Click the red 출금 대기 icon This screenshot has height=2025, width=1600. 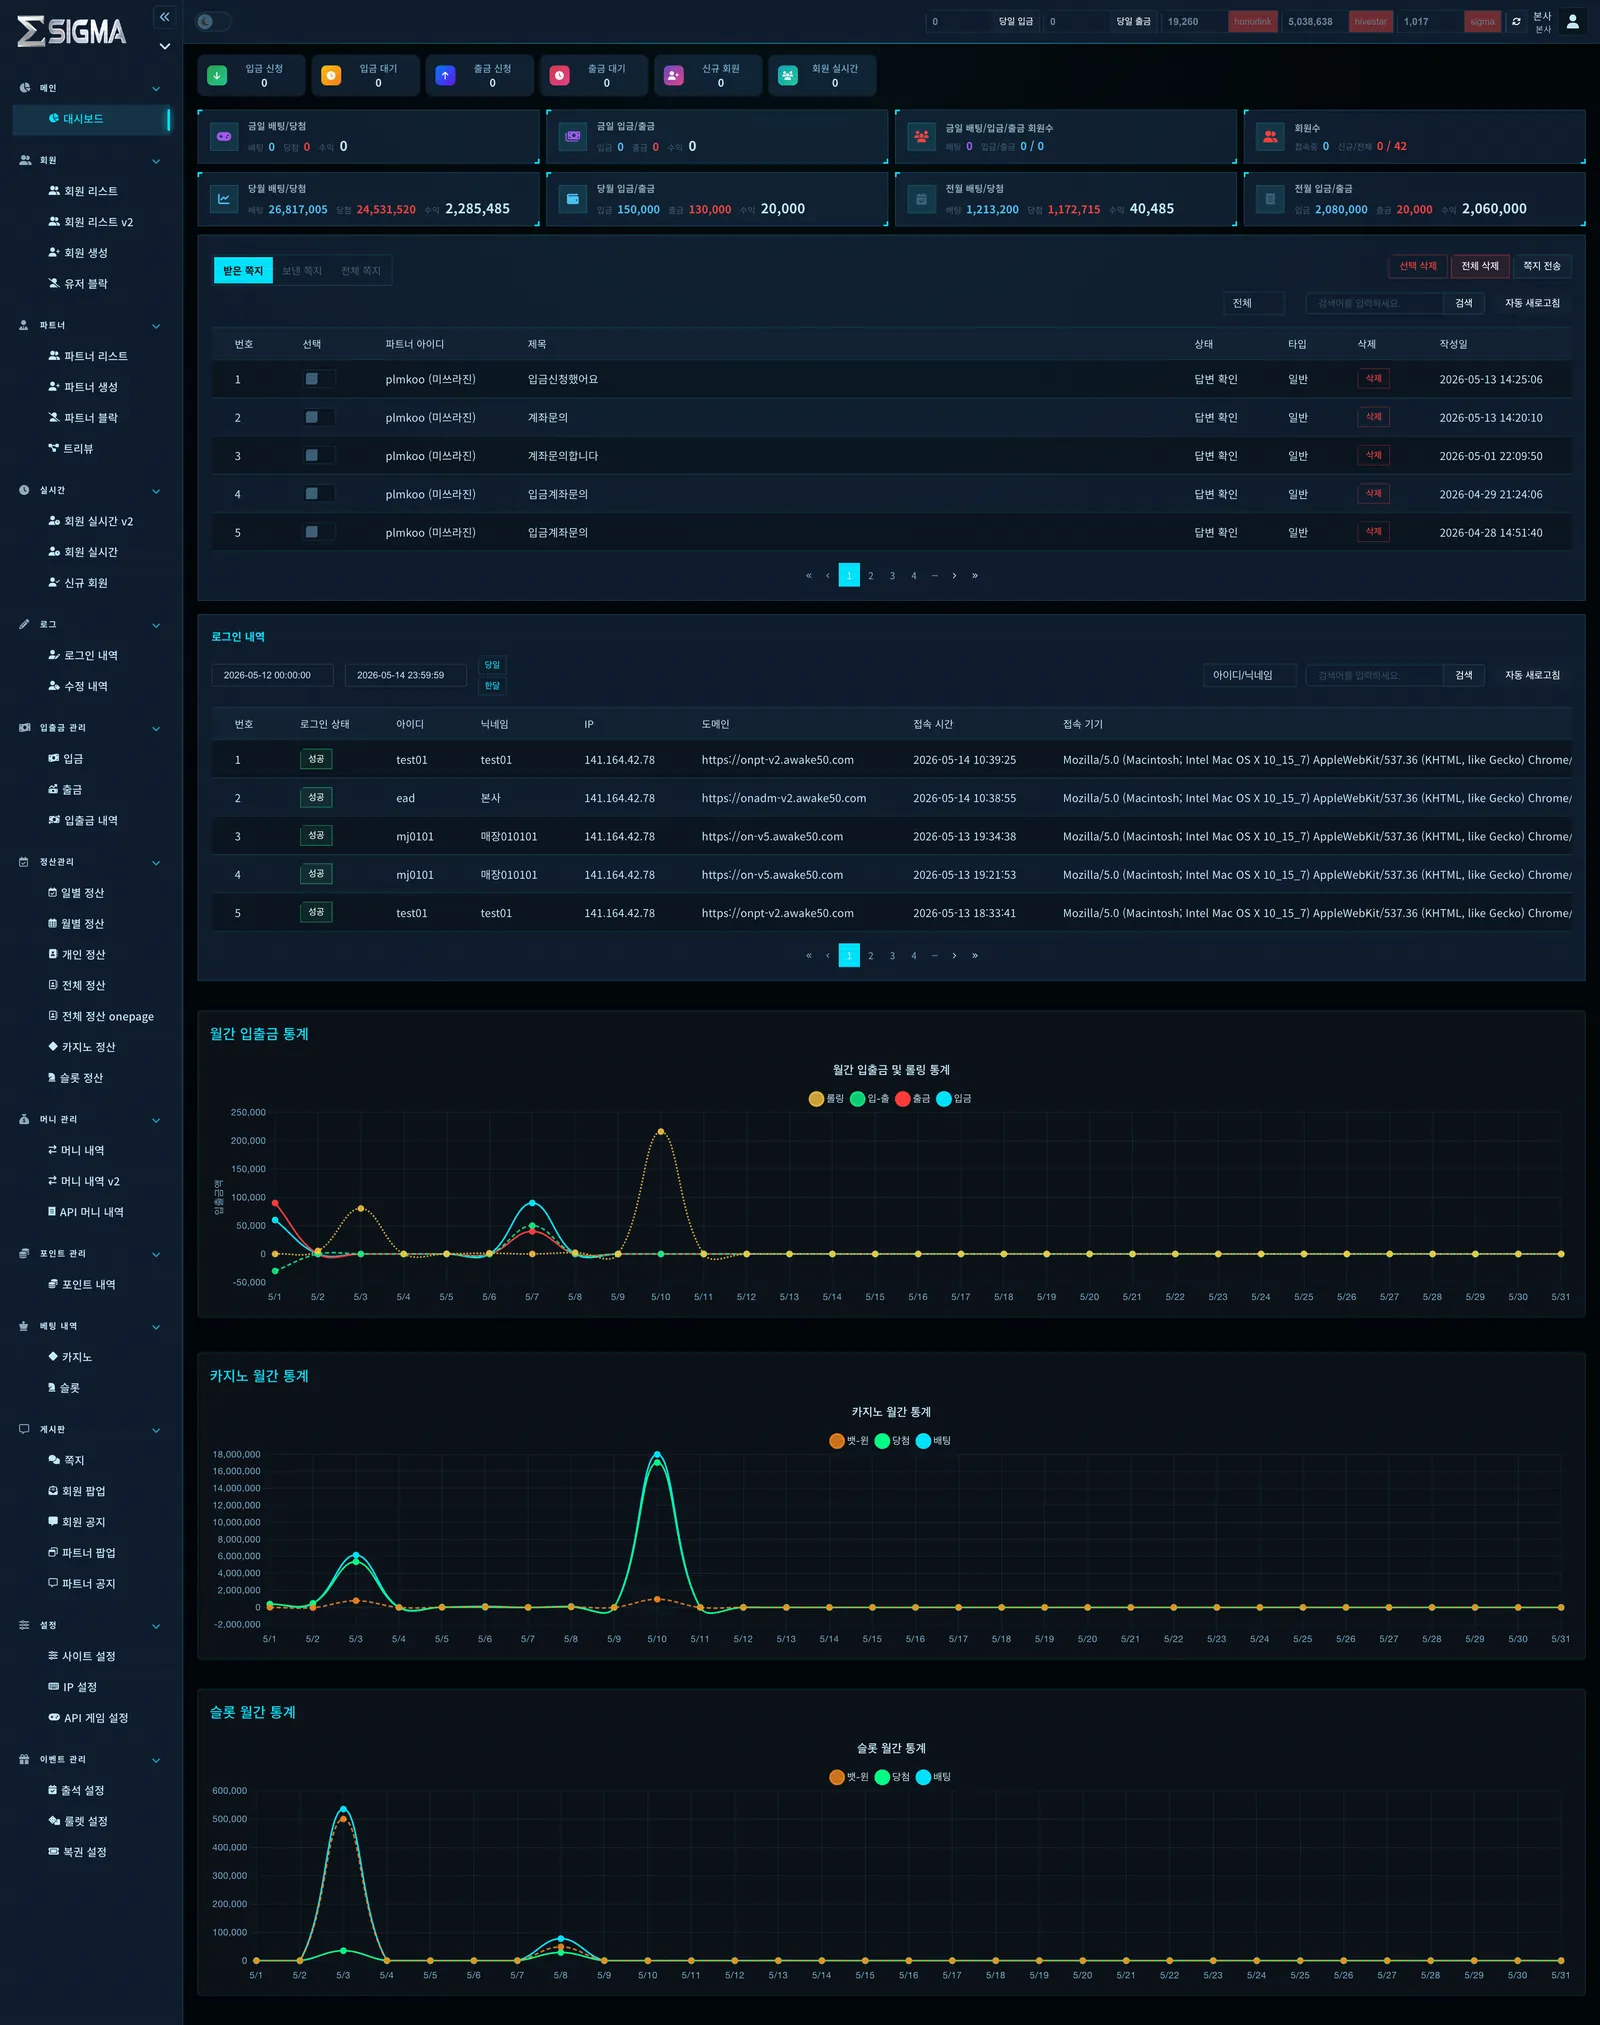tap(560, 75)
